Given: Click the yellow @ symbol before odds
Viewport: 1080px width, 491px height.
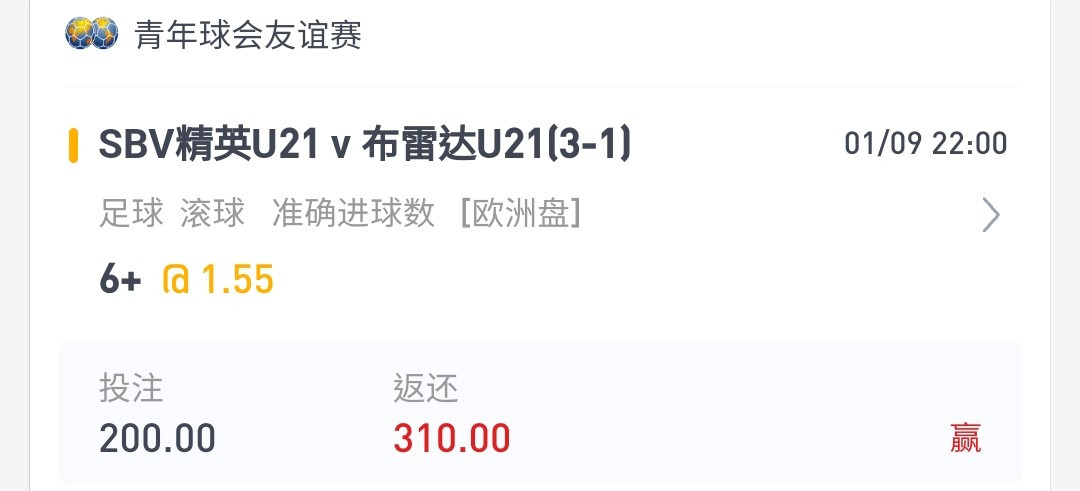Looking at the screenshot, I should pos(176,280).
